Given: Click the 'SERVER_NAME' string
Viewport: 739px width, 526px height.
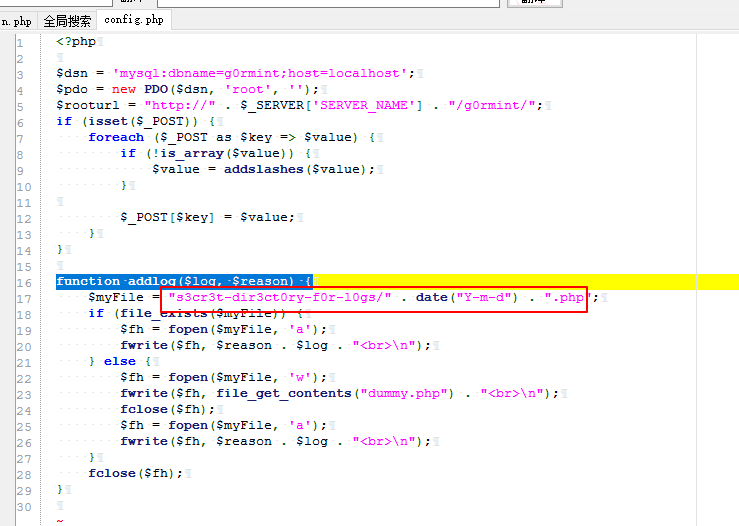Looking at the screenshot, I should tap(363, 105).
